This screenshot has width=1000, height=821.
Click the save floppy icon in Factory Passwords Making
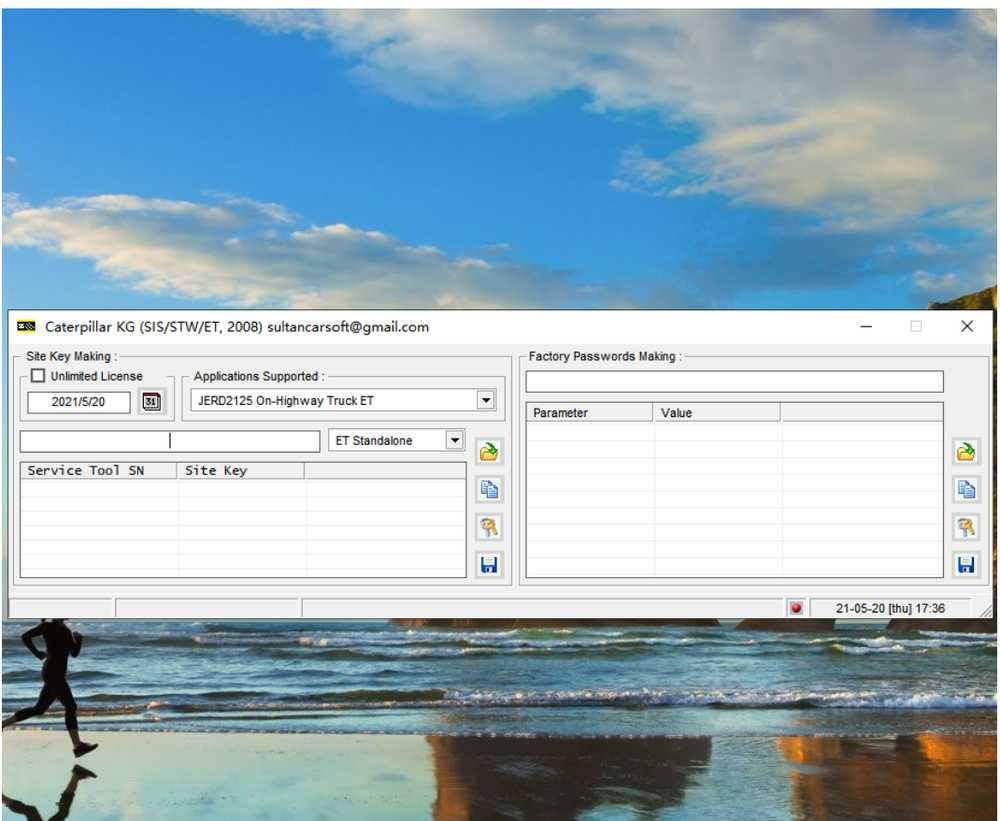(x=966, y=565)
